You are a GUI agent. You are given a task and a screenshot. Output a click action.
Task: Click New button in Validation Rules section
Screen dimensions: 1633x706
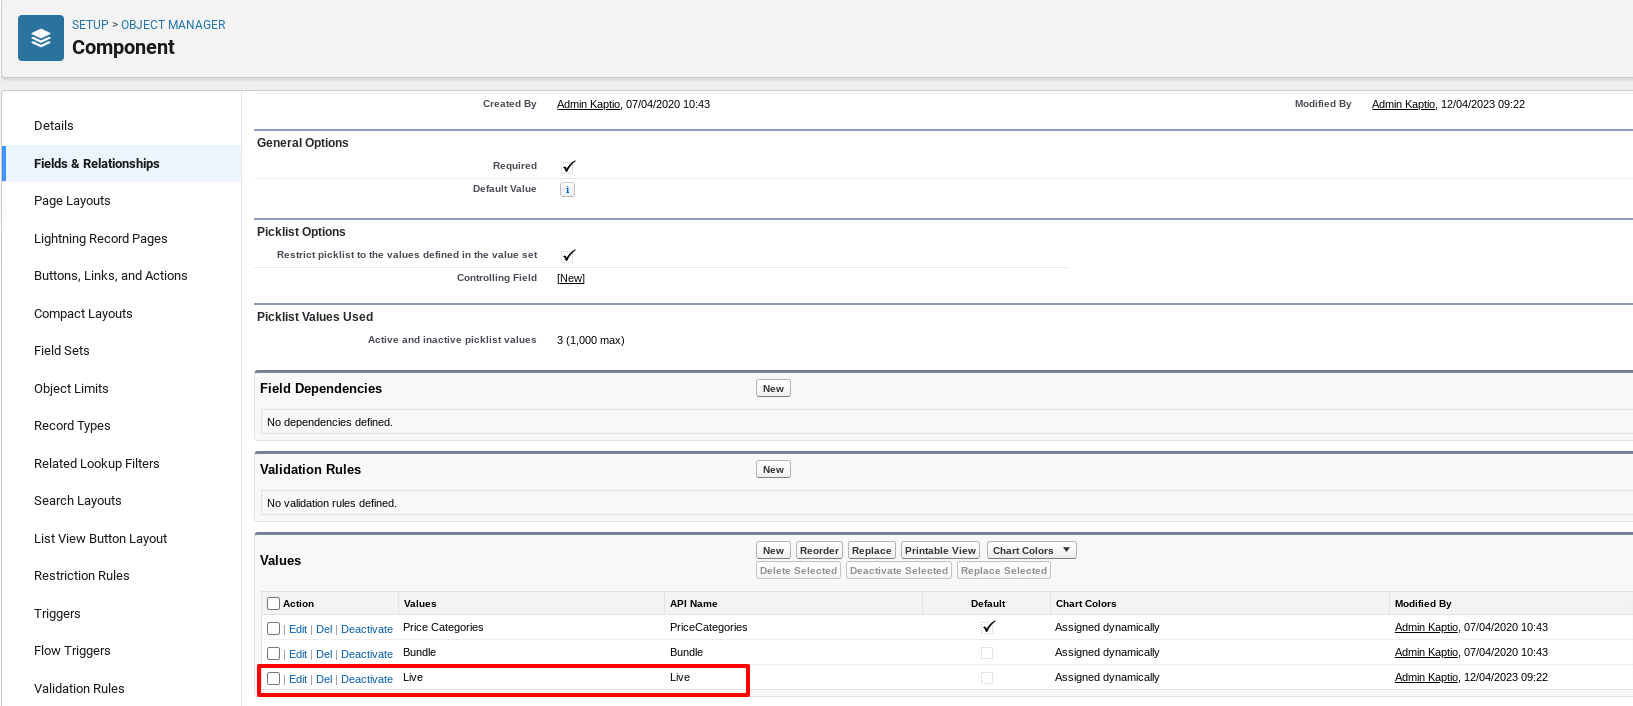[x=773, y=470]
